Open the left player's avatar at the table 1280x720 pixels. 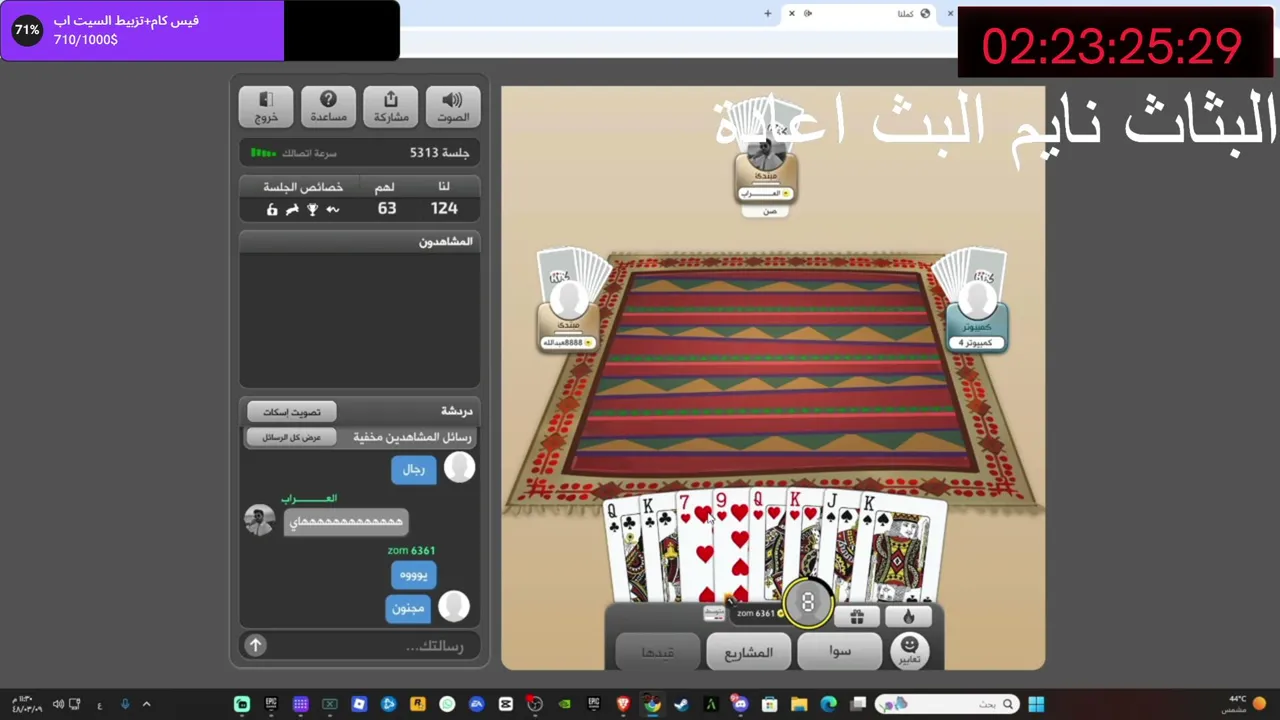click(x=569, y=301)
